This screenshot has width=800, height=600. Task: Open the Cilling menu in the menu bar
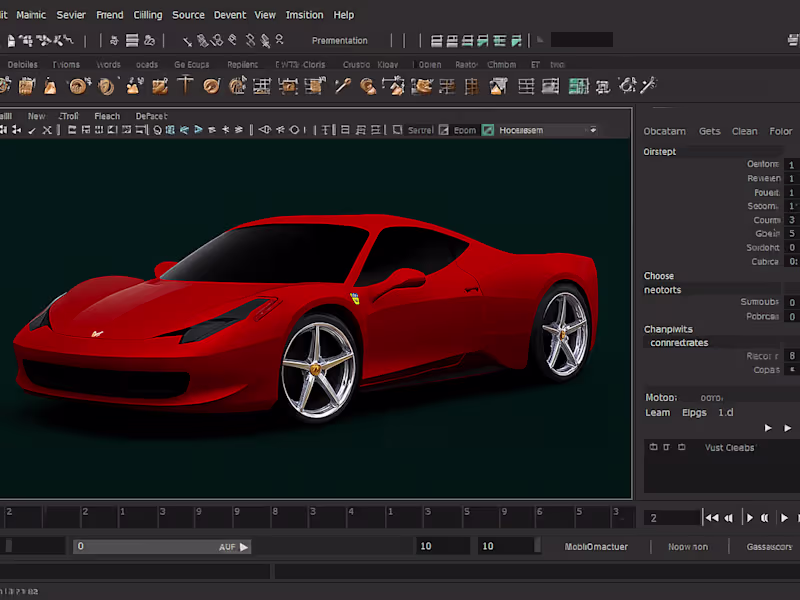pyautogui.click(x=147, y=14)
